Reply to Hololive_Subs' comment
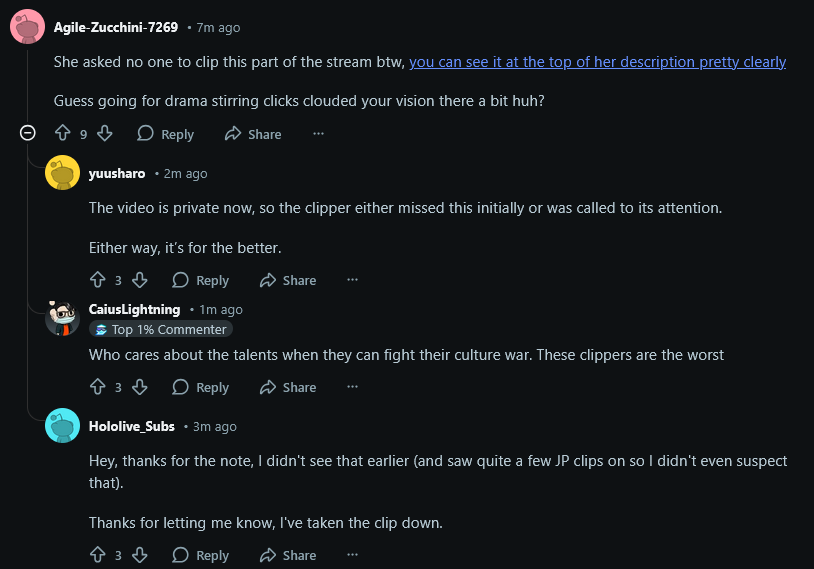This screenshot has height=569, width=814. pyautogui.click(x=201, y=555)
